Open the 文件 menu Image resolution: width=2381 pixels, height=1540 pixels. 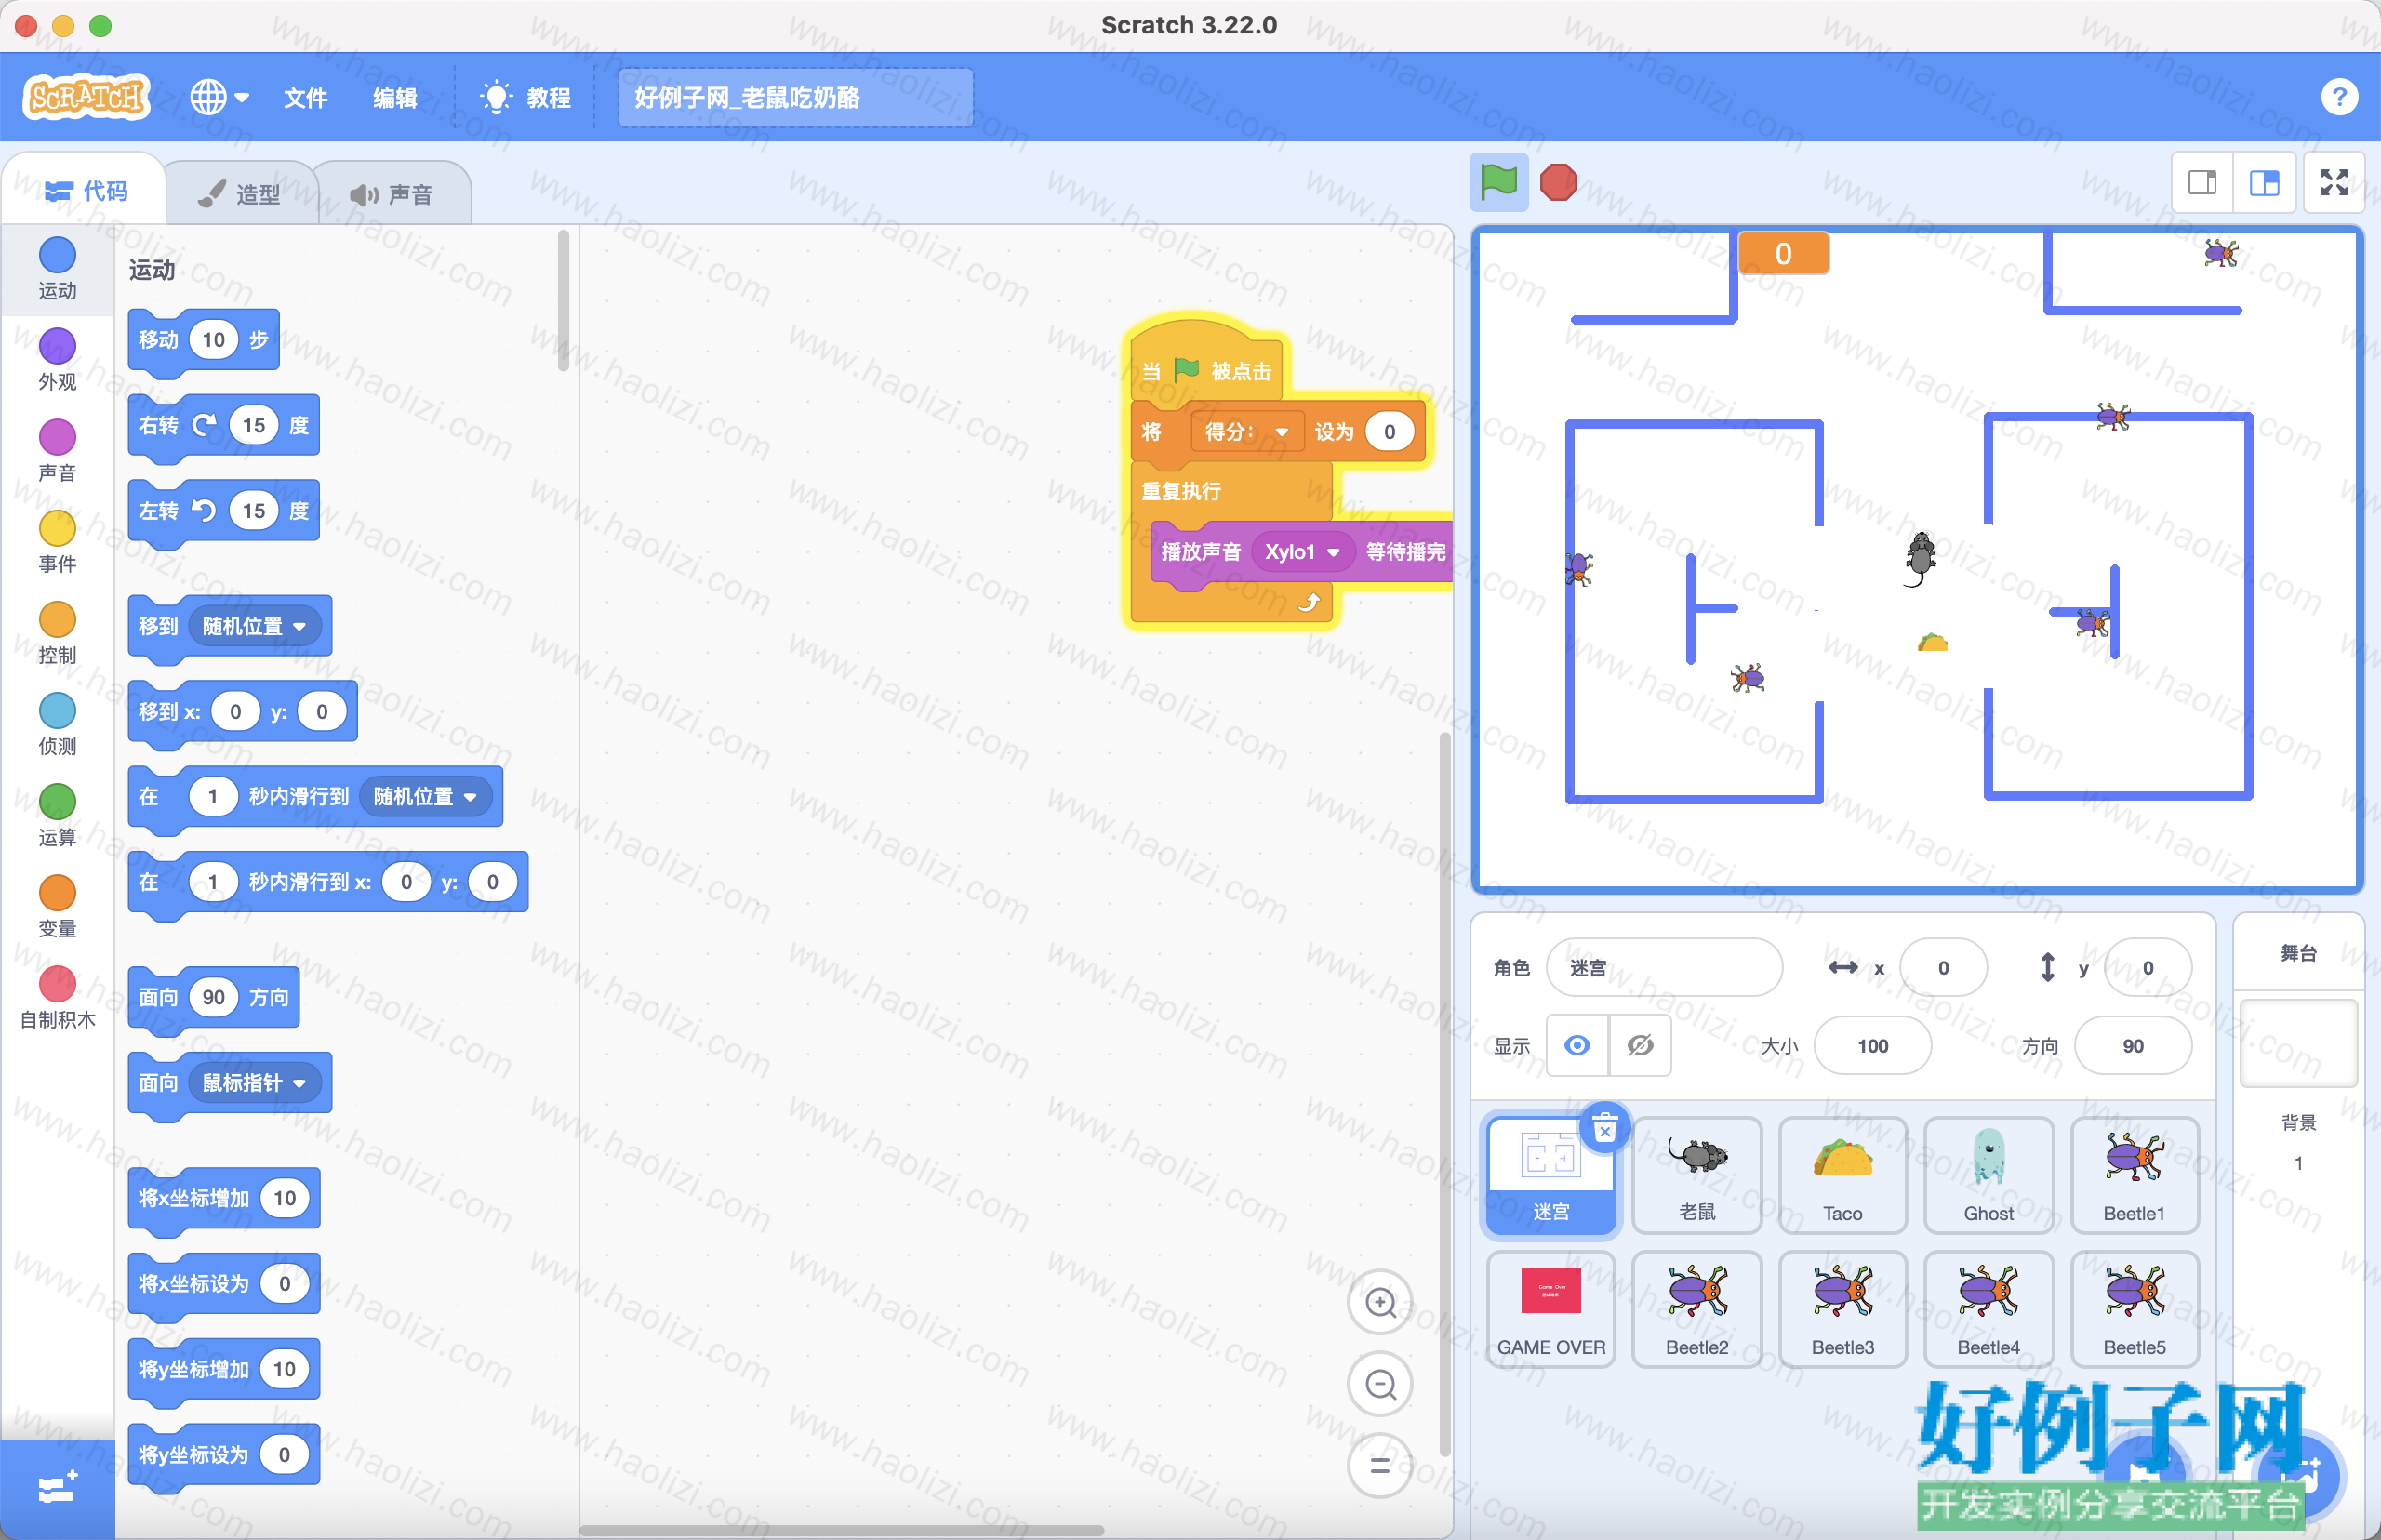click(x=305, y=98)
